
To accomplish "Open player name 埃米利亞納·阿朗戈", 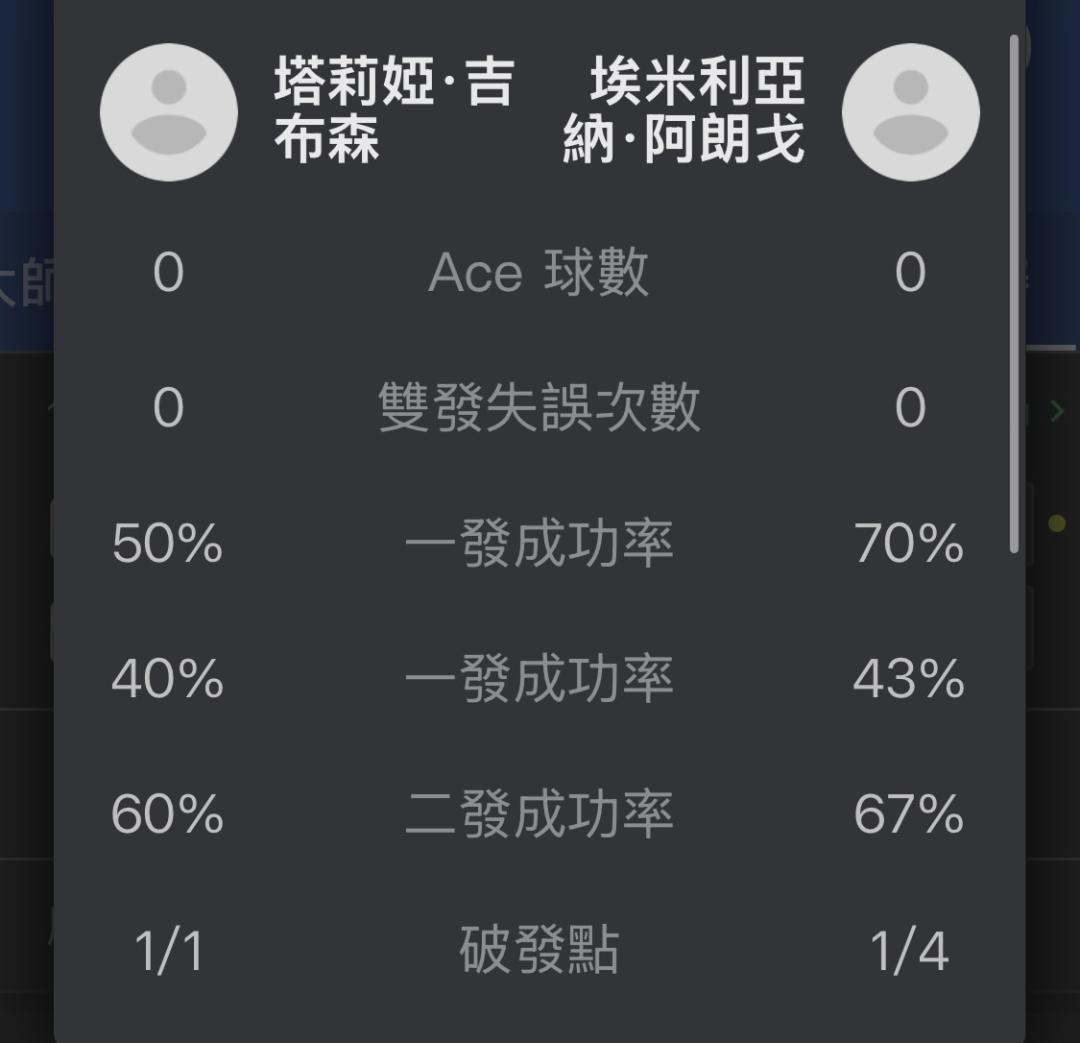I will click(x=685, y=112).
